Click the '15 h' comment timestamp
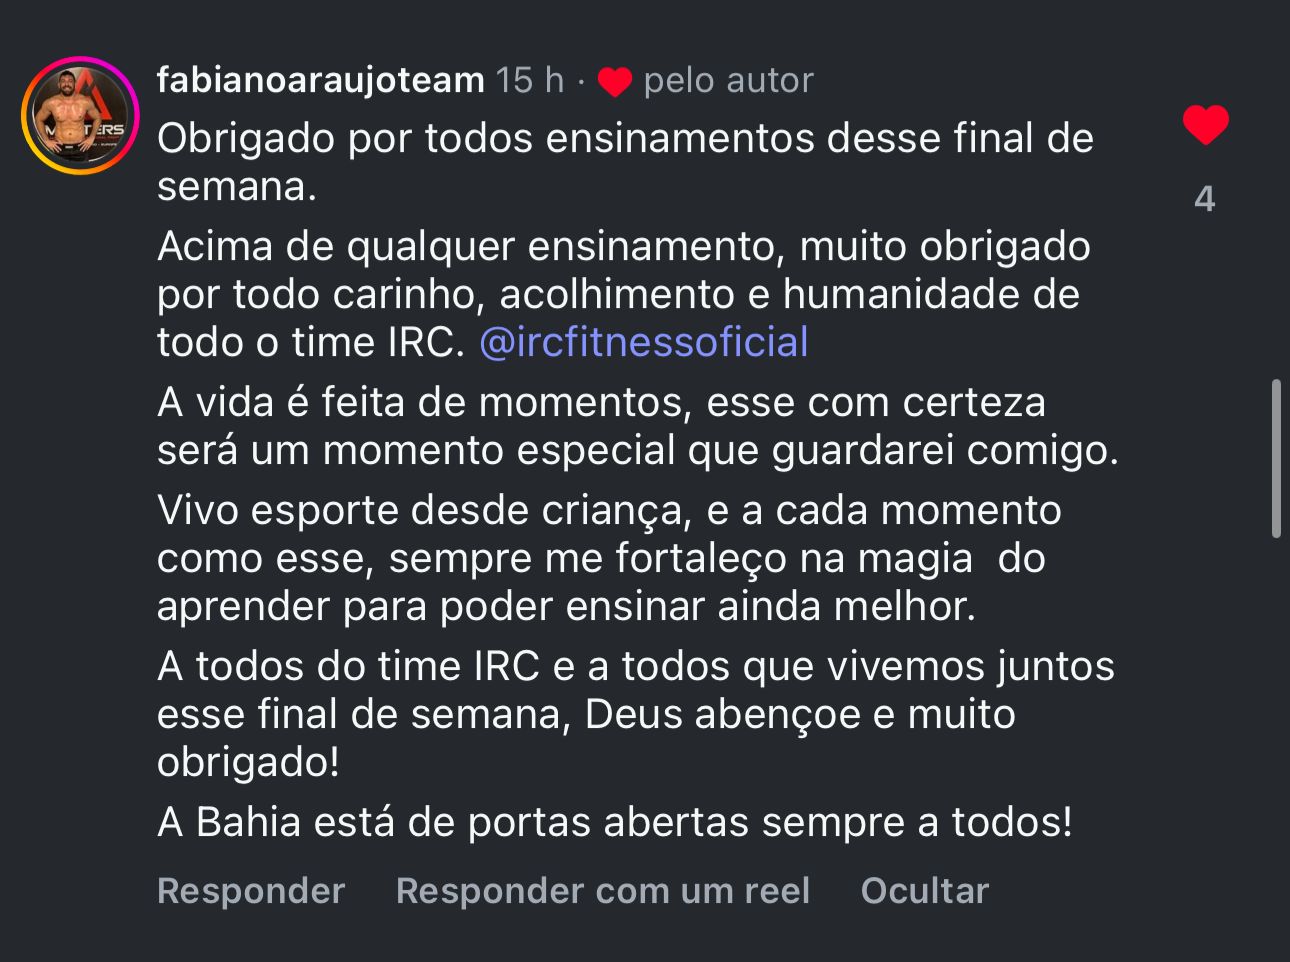This screenshot has width=1290, height=962. 530,80
